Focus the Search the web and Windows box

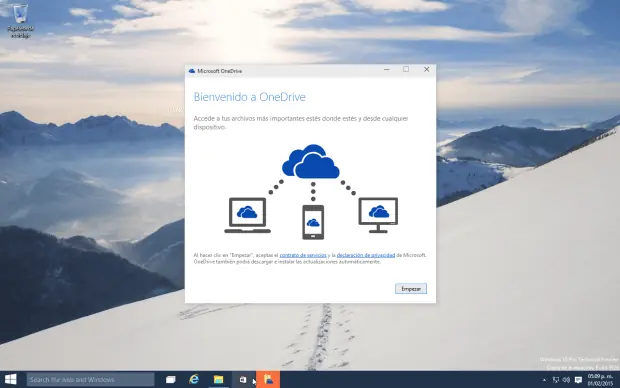(91, 380)
